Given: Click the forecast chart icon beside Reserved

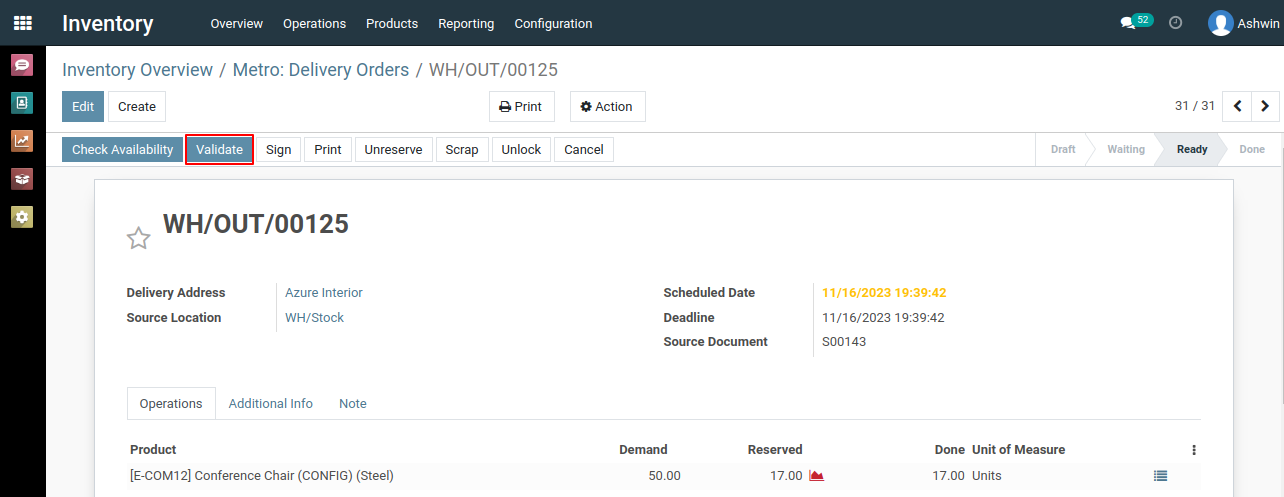Looking at the screenshot, I should pyautogui.click(x=816, y=476).
